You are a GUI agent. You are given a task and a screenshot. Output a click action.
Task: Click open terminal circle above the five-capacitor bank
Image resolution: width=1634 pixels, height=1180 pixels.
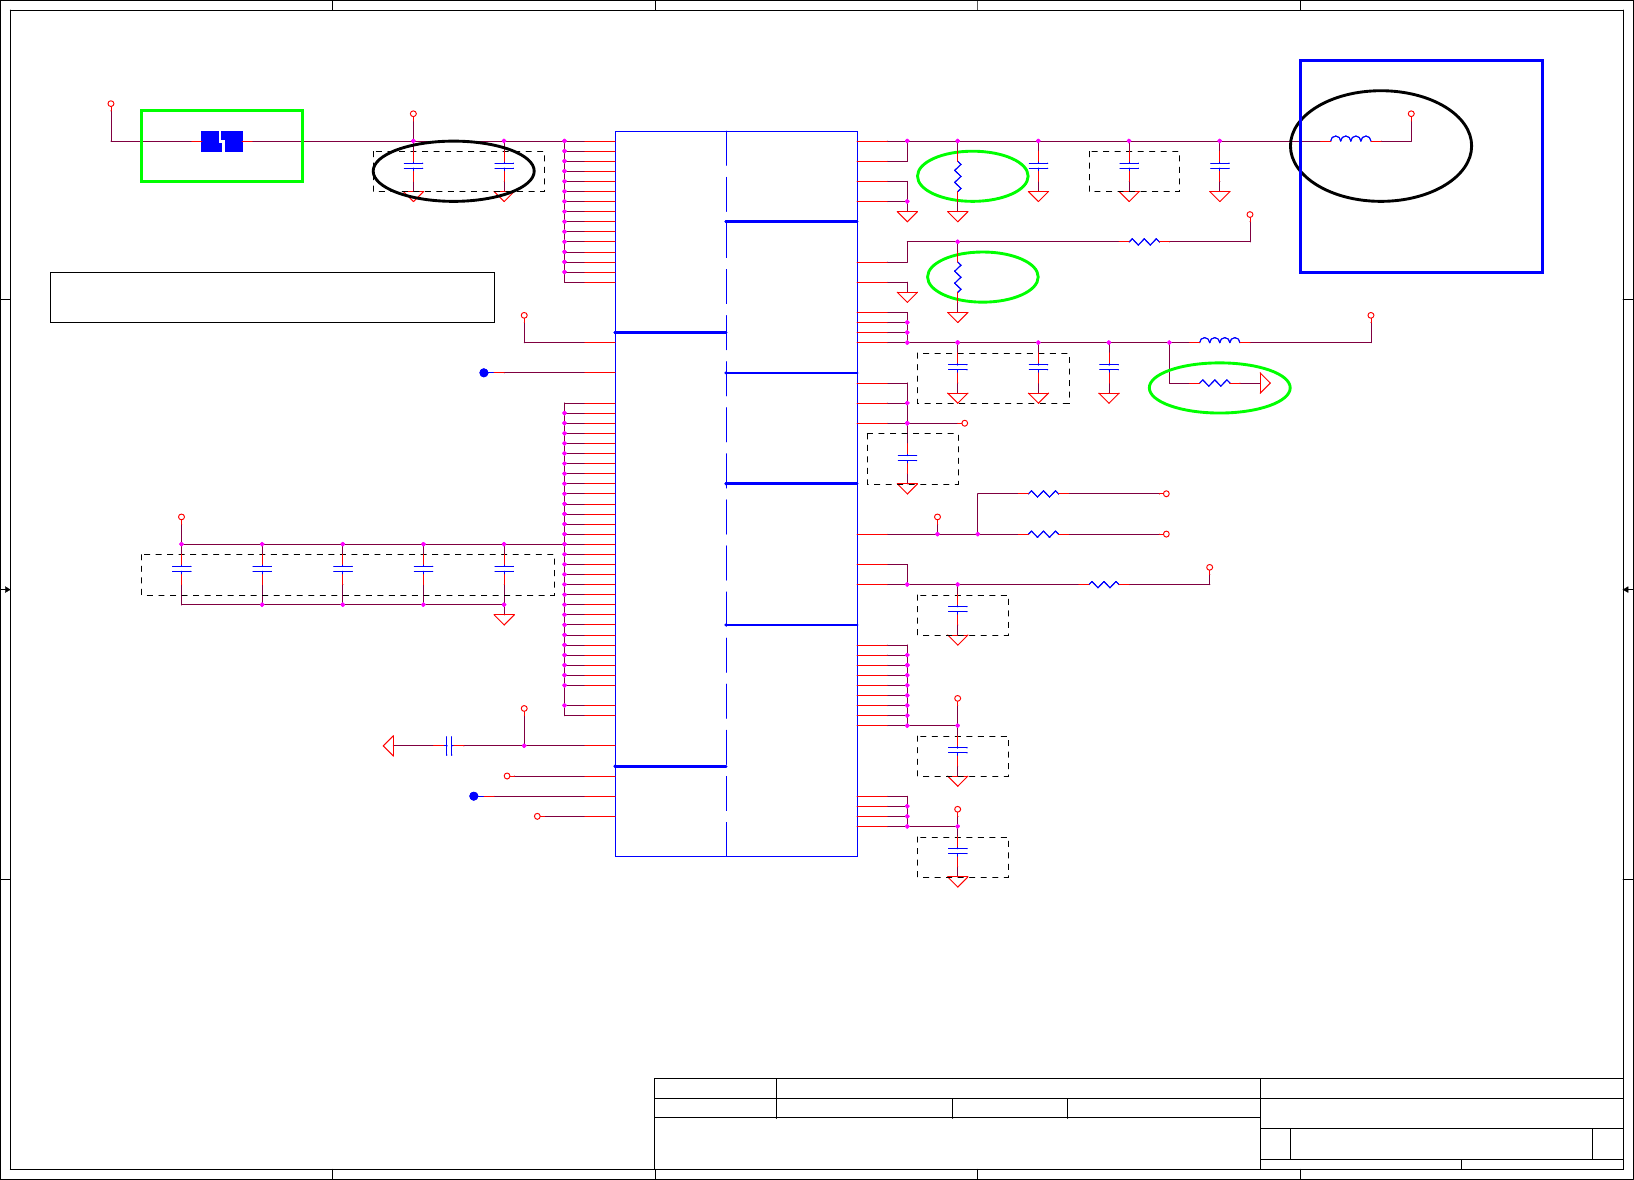(181, 517)
